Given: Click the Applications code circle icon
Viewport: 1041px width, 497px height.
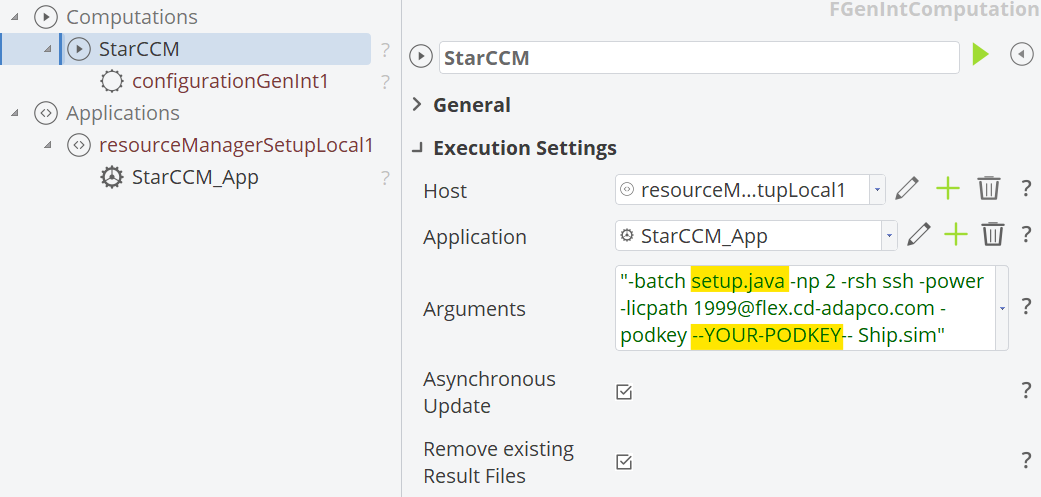Looking at the screenshot, I should click(45, 113).
